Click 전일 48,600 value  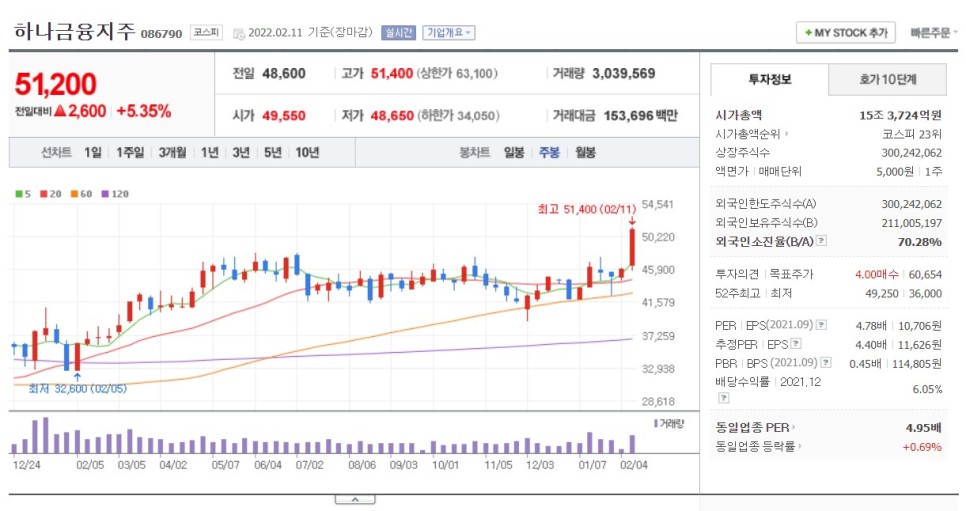(x=284, y=73)
